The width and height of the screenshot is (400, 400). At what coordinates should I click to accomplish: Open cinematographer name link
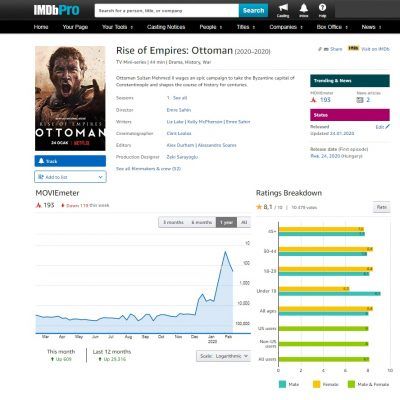pyautogui.click(x=179, y=133)
